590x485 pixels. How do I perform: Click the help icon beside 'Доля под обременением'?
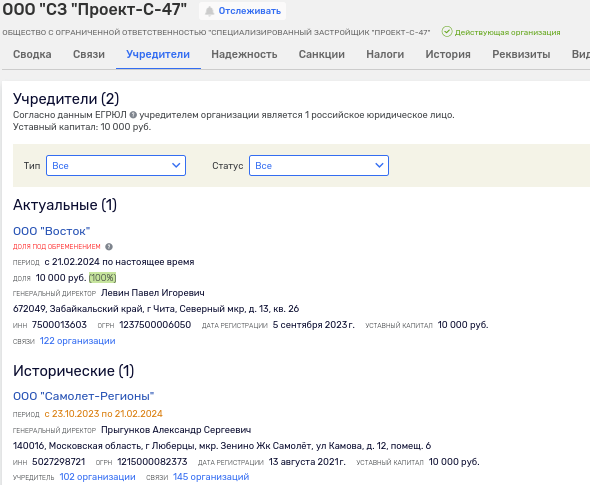pyautogui.click(x=109, y=247)
